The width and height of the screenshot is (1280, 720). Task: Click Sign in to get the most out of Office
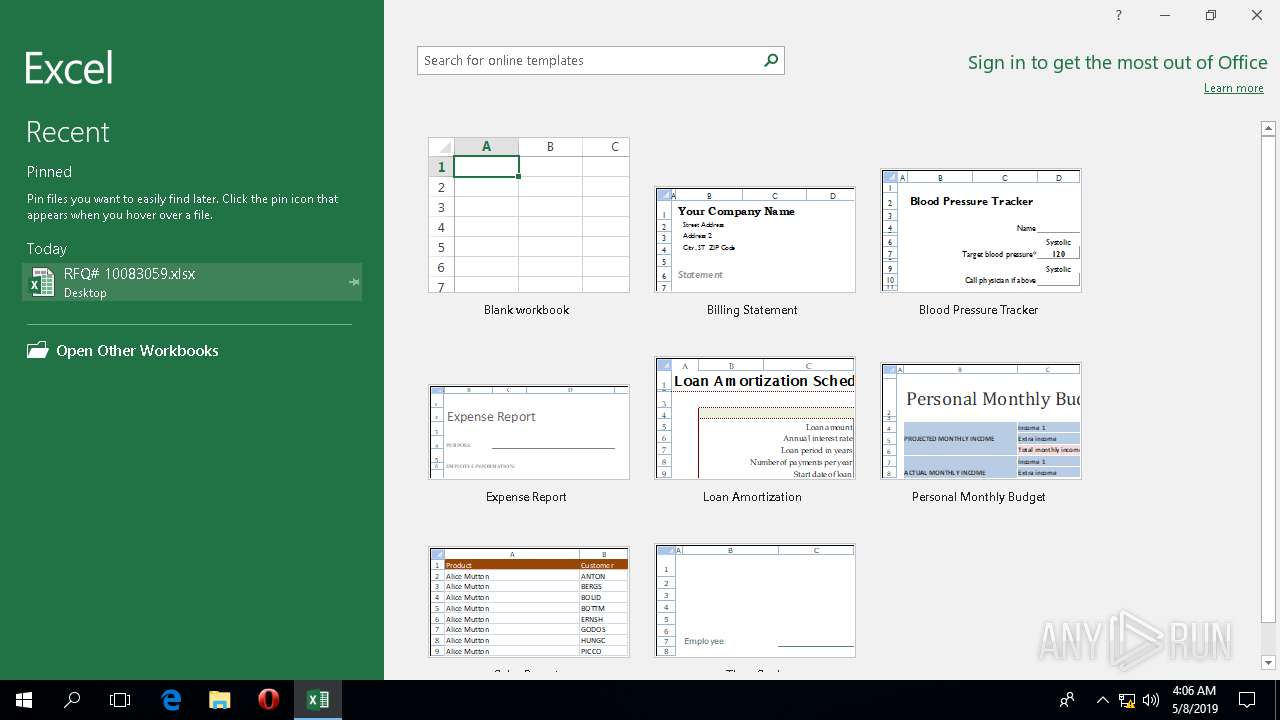[1118, 62]
